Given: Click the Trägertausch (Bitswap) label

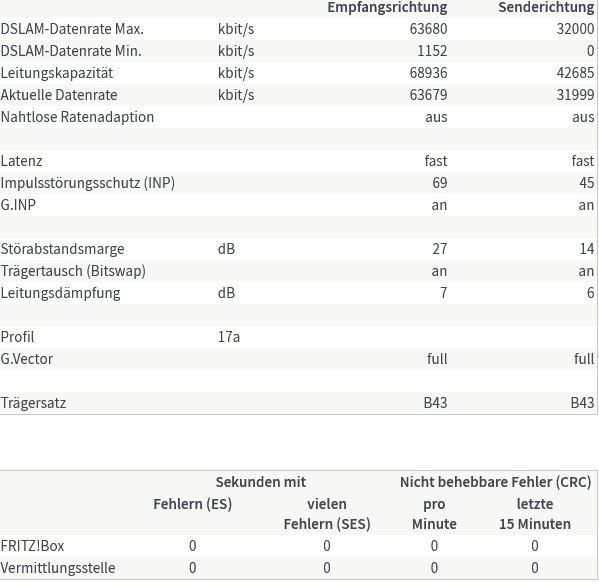Looking at the screenshot, I should pos(73,271).
